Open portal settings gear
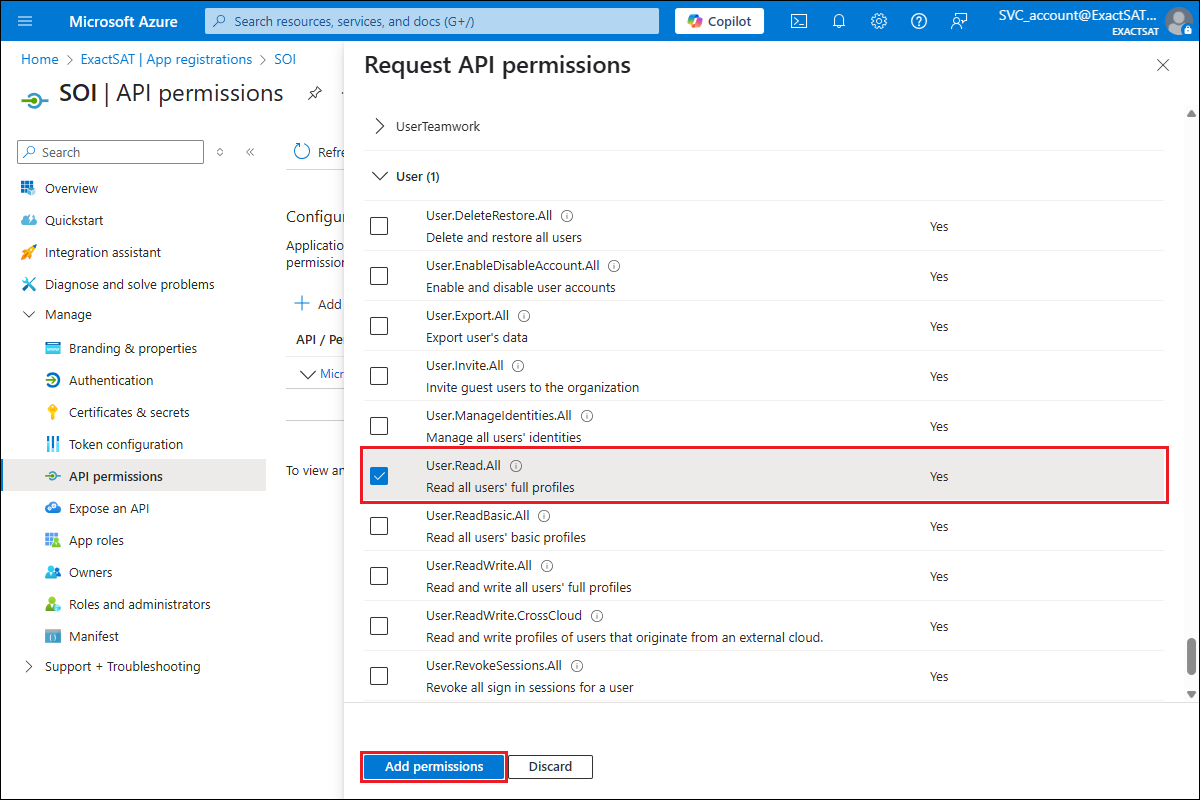Screen dimensions: 1200x800 [x=879, y=21]
